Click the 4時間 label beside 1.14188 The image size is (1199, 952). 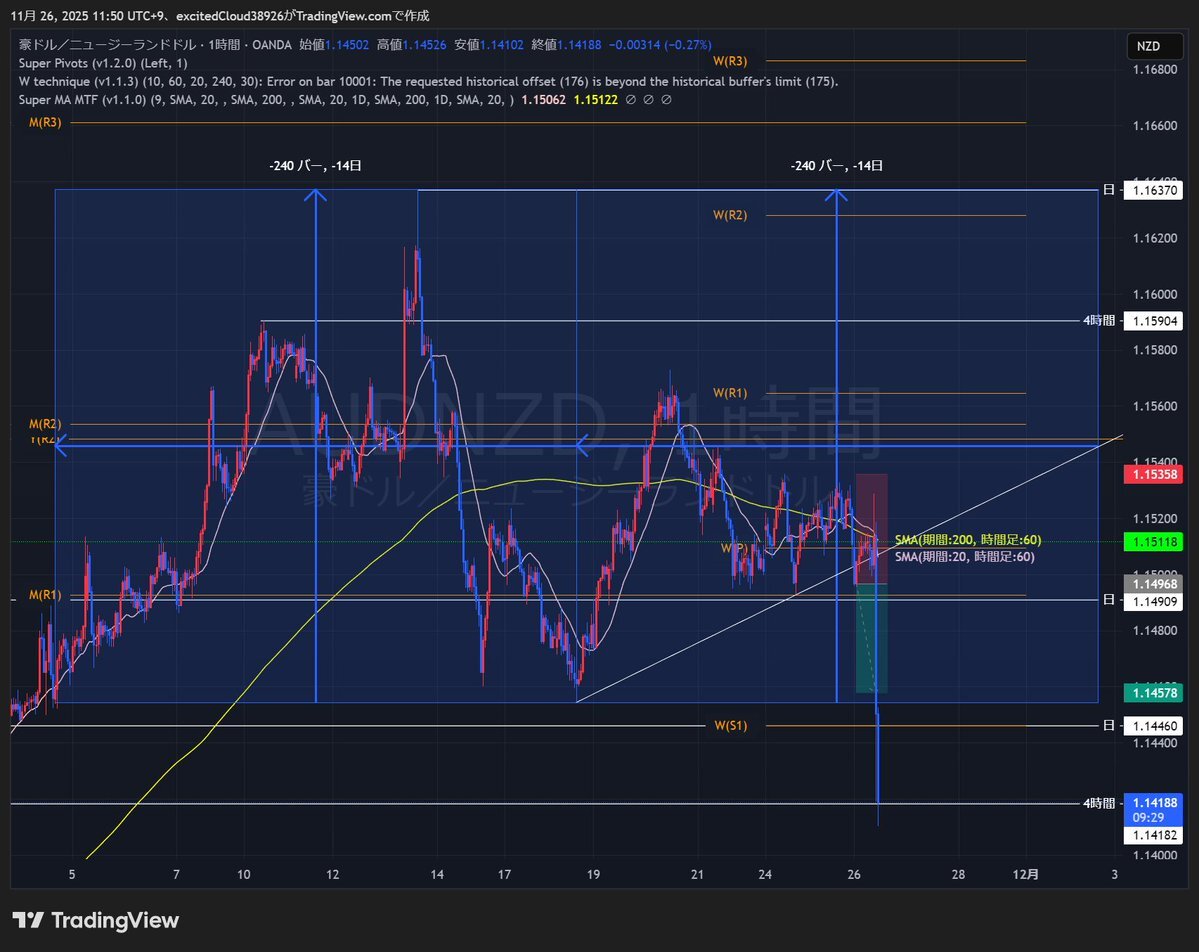[x=1099, y=803]
